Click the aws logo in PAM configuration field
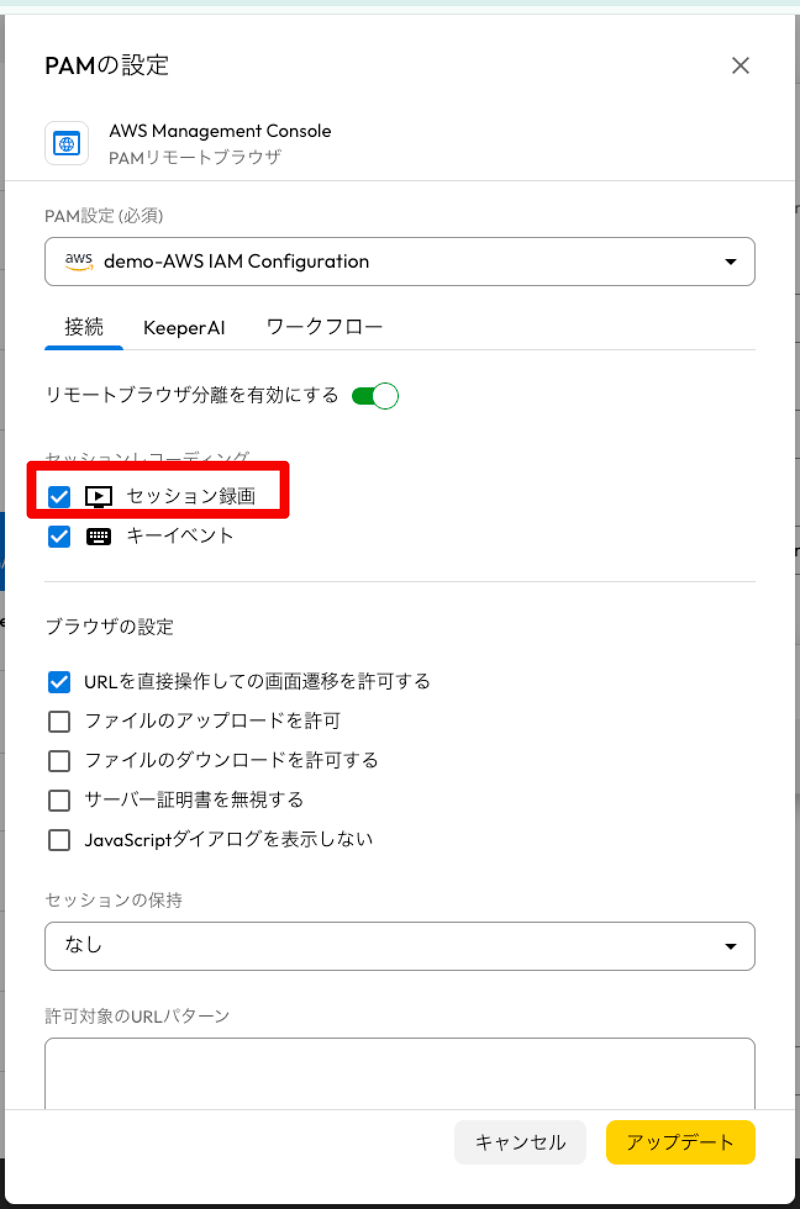Image resolution: width=800 pixels, height=1209 pixels. pos(78,262)
